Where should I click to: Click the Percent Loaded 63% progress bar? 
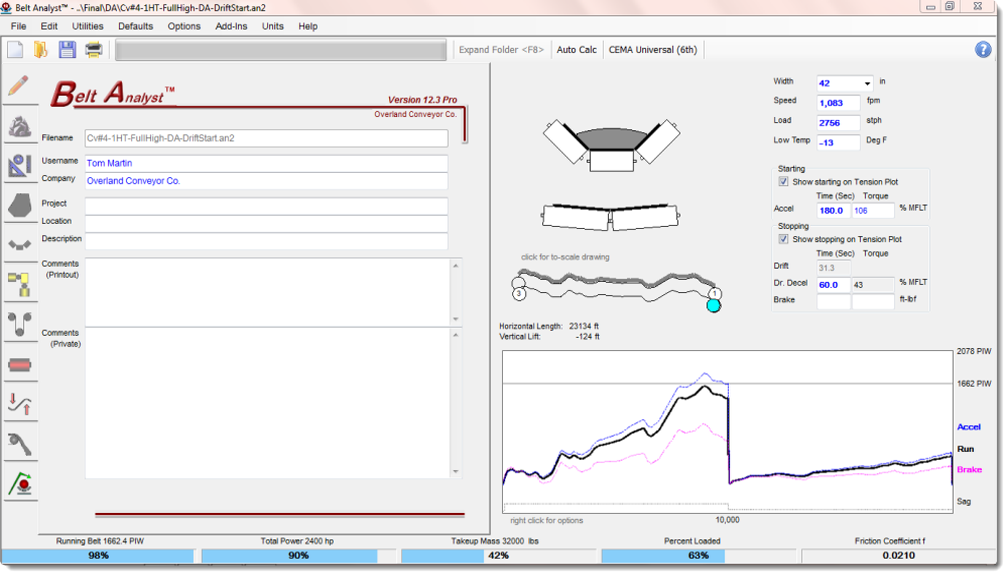(x=698, y=555)
